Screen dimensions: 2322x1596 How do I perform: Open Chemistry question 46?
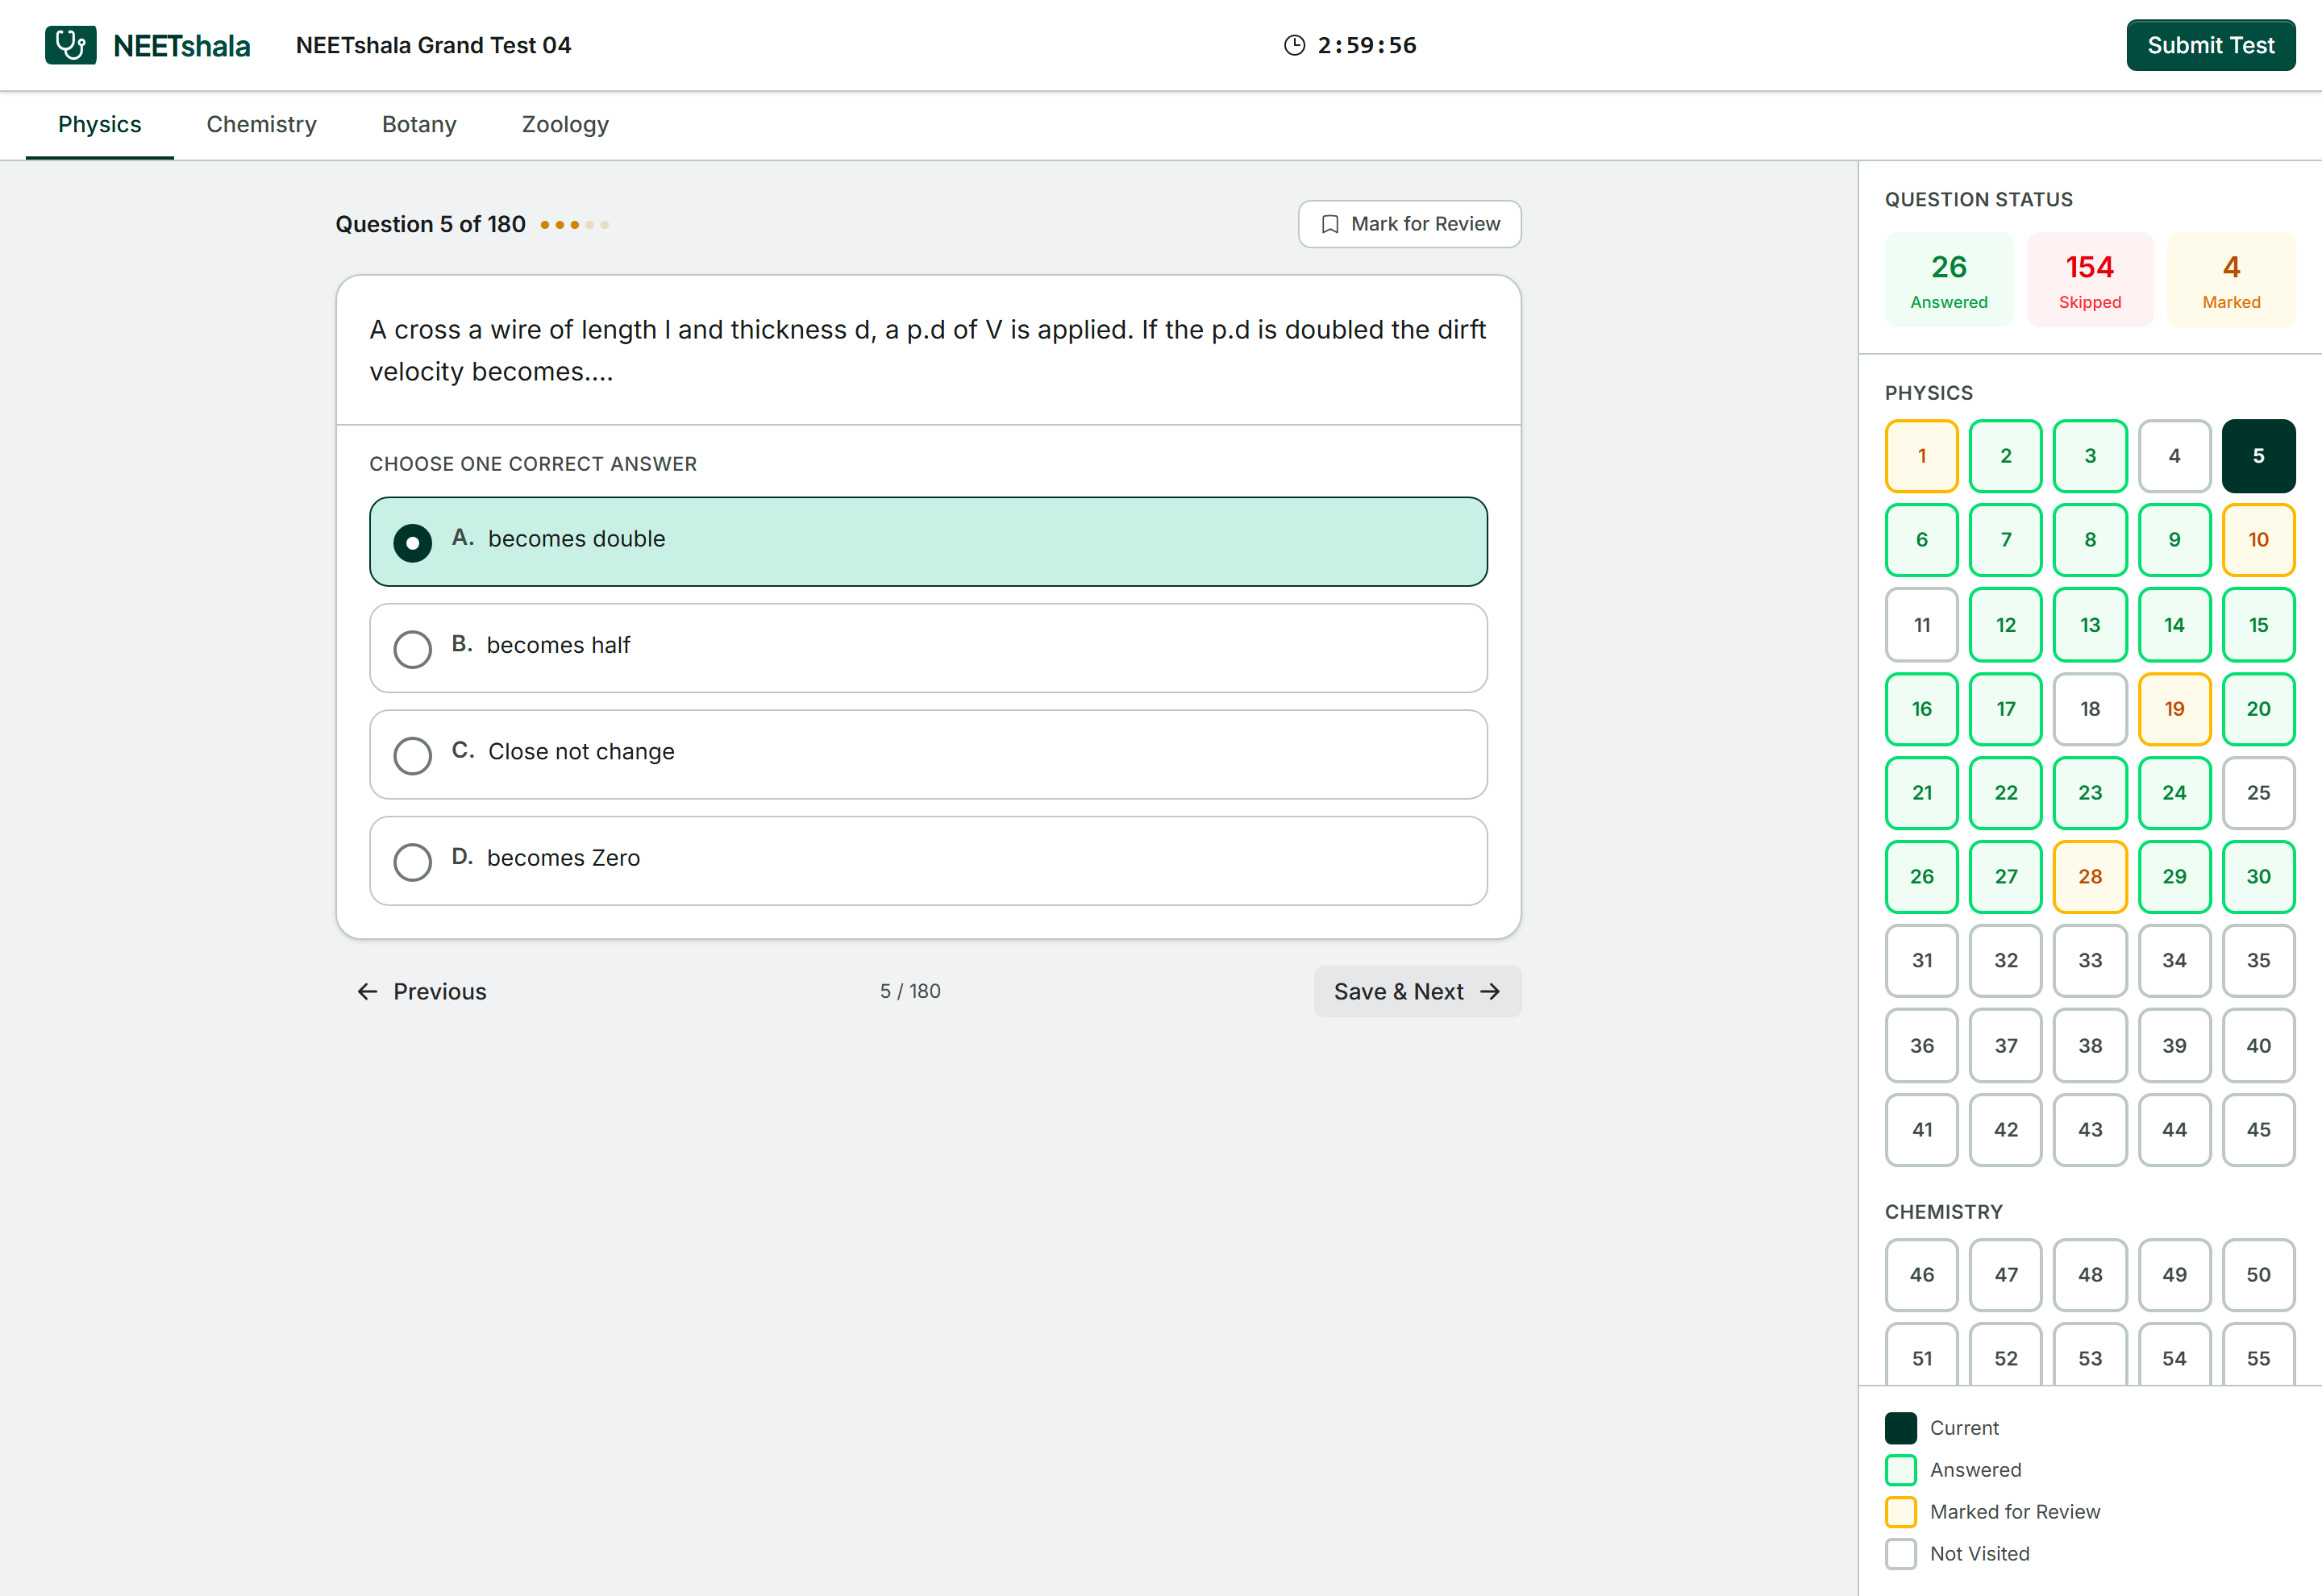click(1922, 1275)
